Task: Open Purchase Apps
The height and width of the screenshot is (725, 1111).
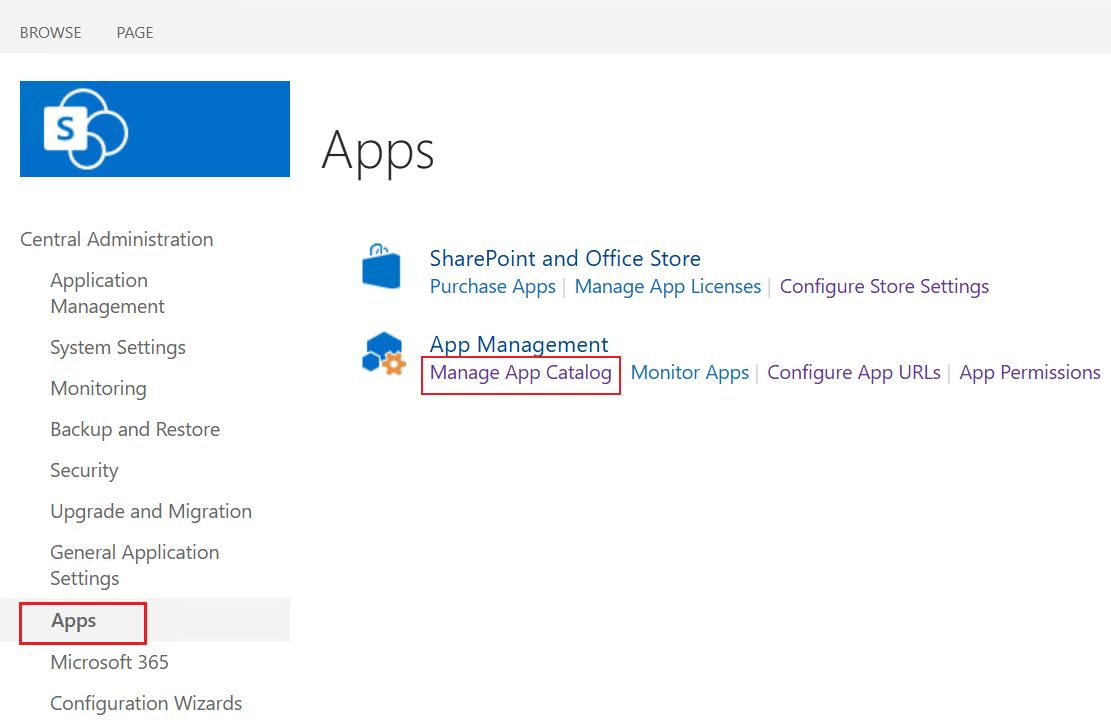Action: click(492, 286)
